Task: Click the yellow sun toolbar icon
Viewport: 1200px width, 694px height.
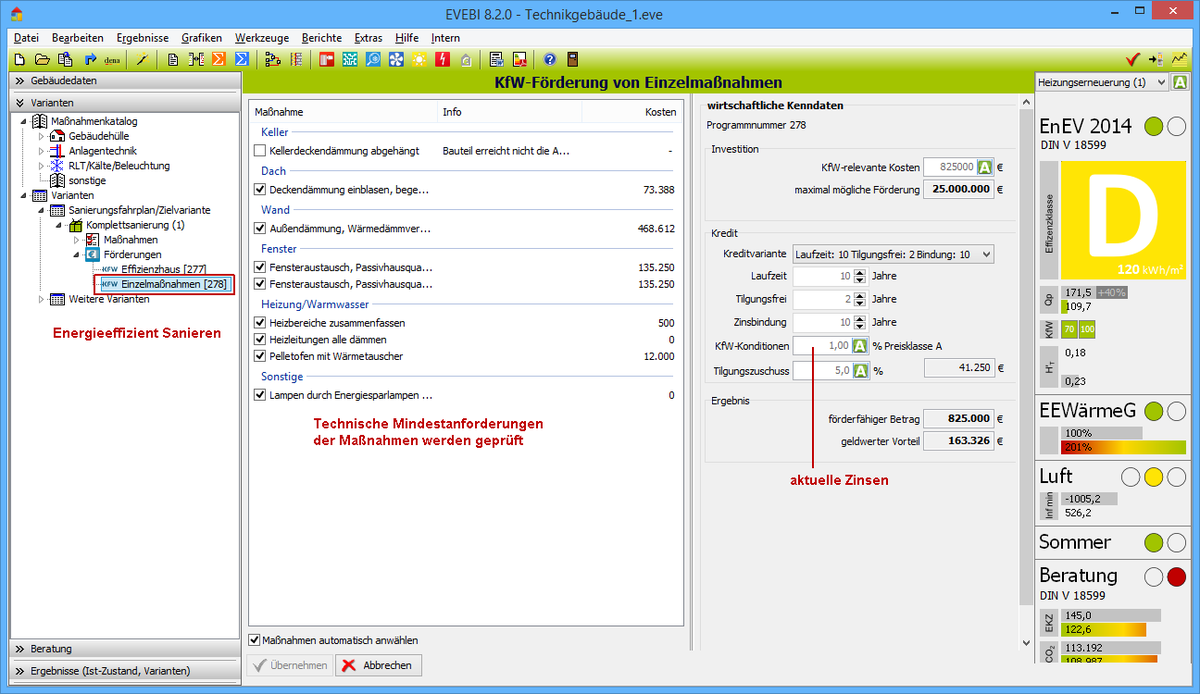Action: (419, 59)
